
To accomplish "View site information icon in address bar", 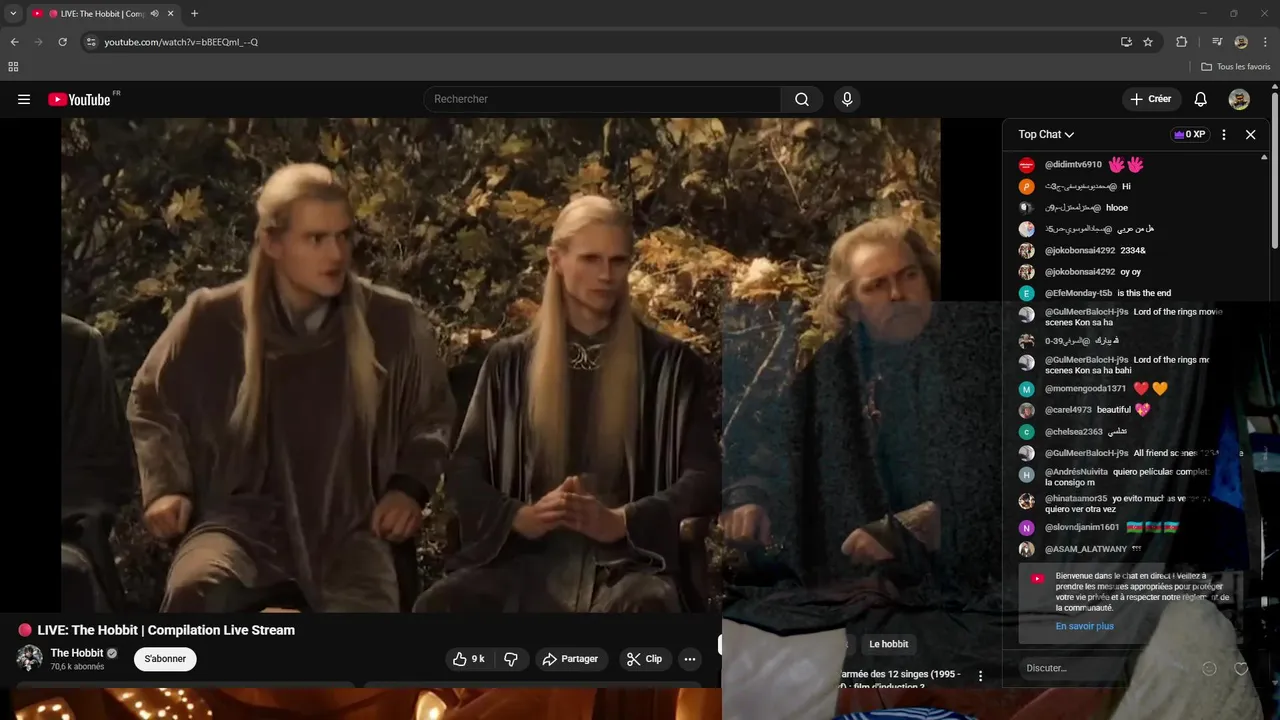I will coord(91,42).
